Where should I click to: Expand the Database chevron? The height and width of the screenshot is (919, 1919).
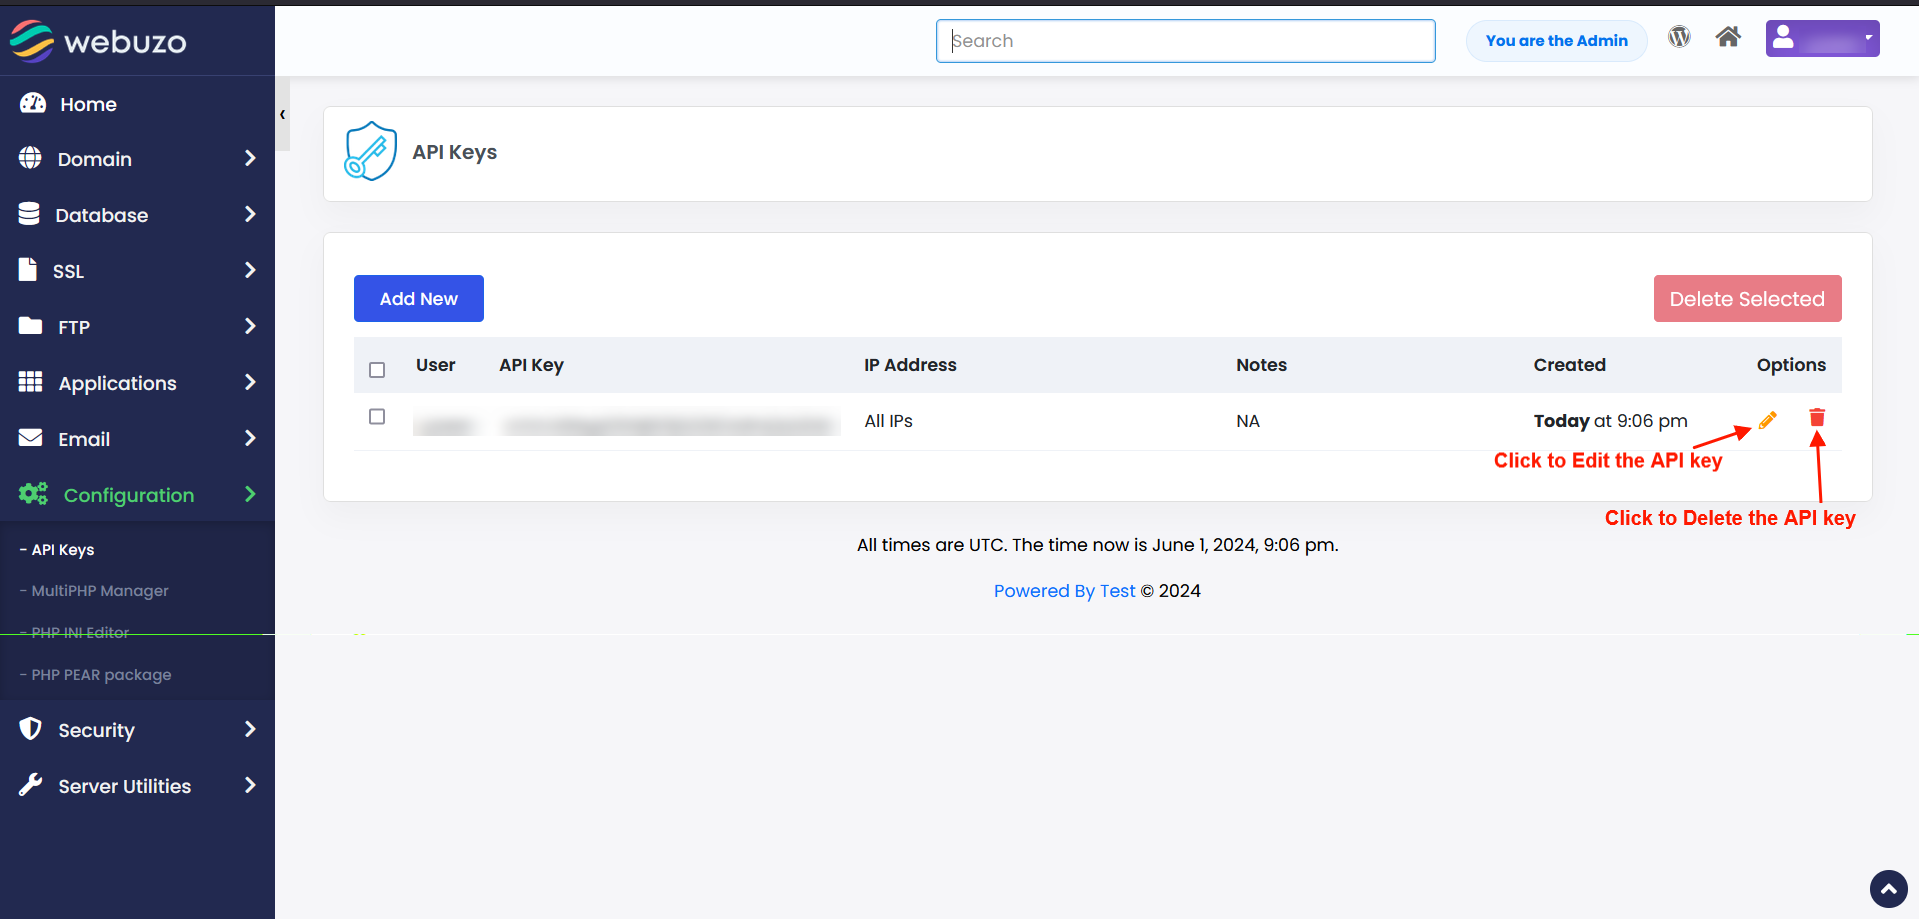(x=250, y=214)
